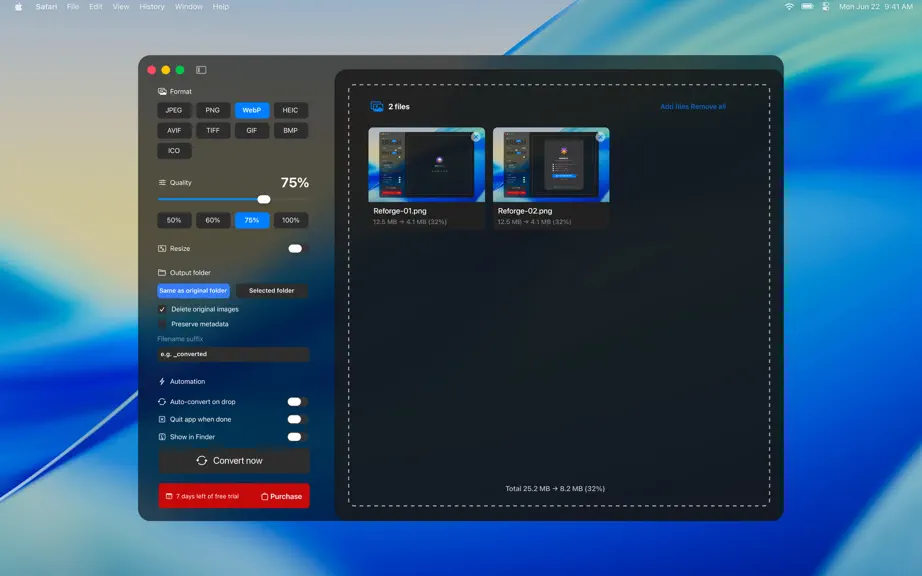Image resolution: width=922 pixels, height=576 pixels.
Task: Click the Convert now button
Action: click(x=233, y=461)
